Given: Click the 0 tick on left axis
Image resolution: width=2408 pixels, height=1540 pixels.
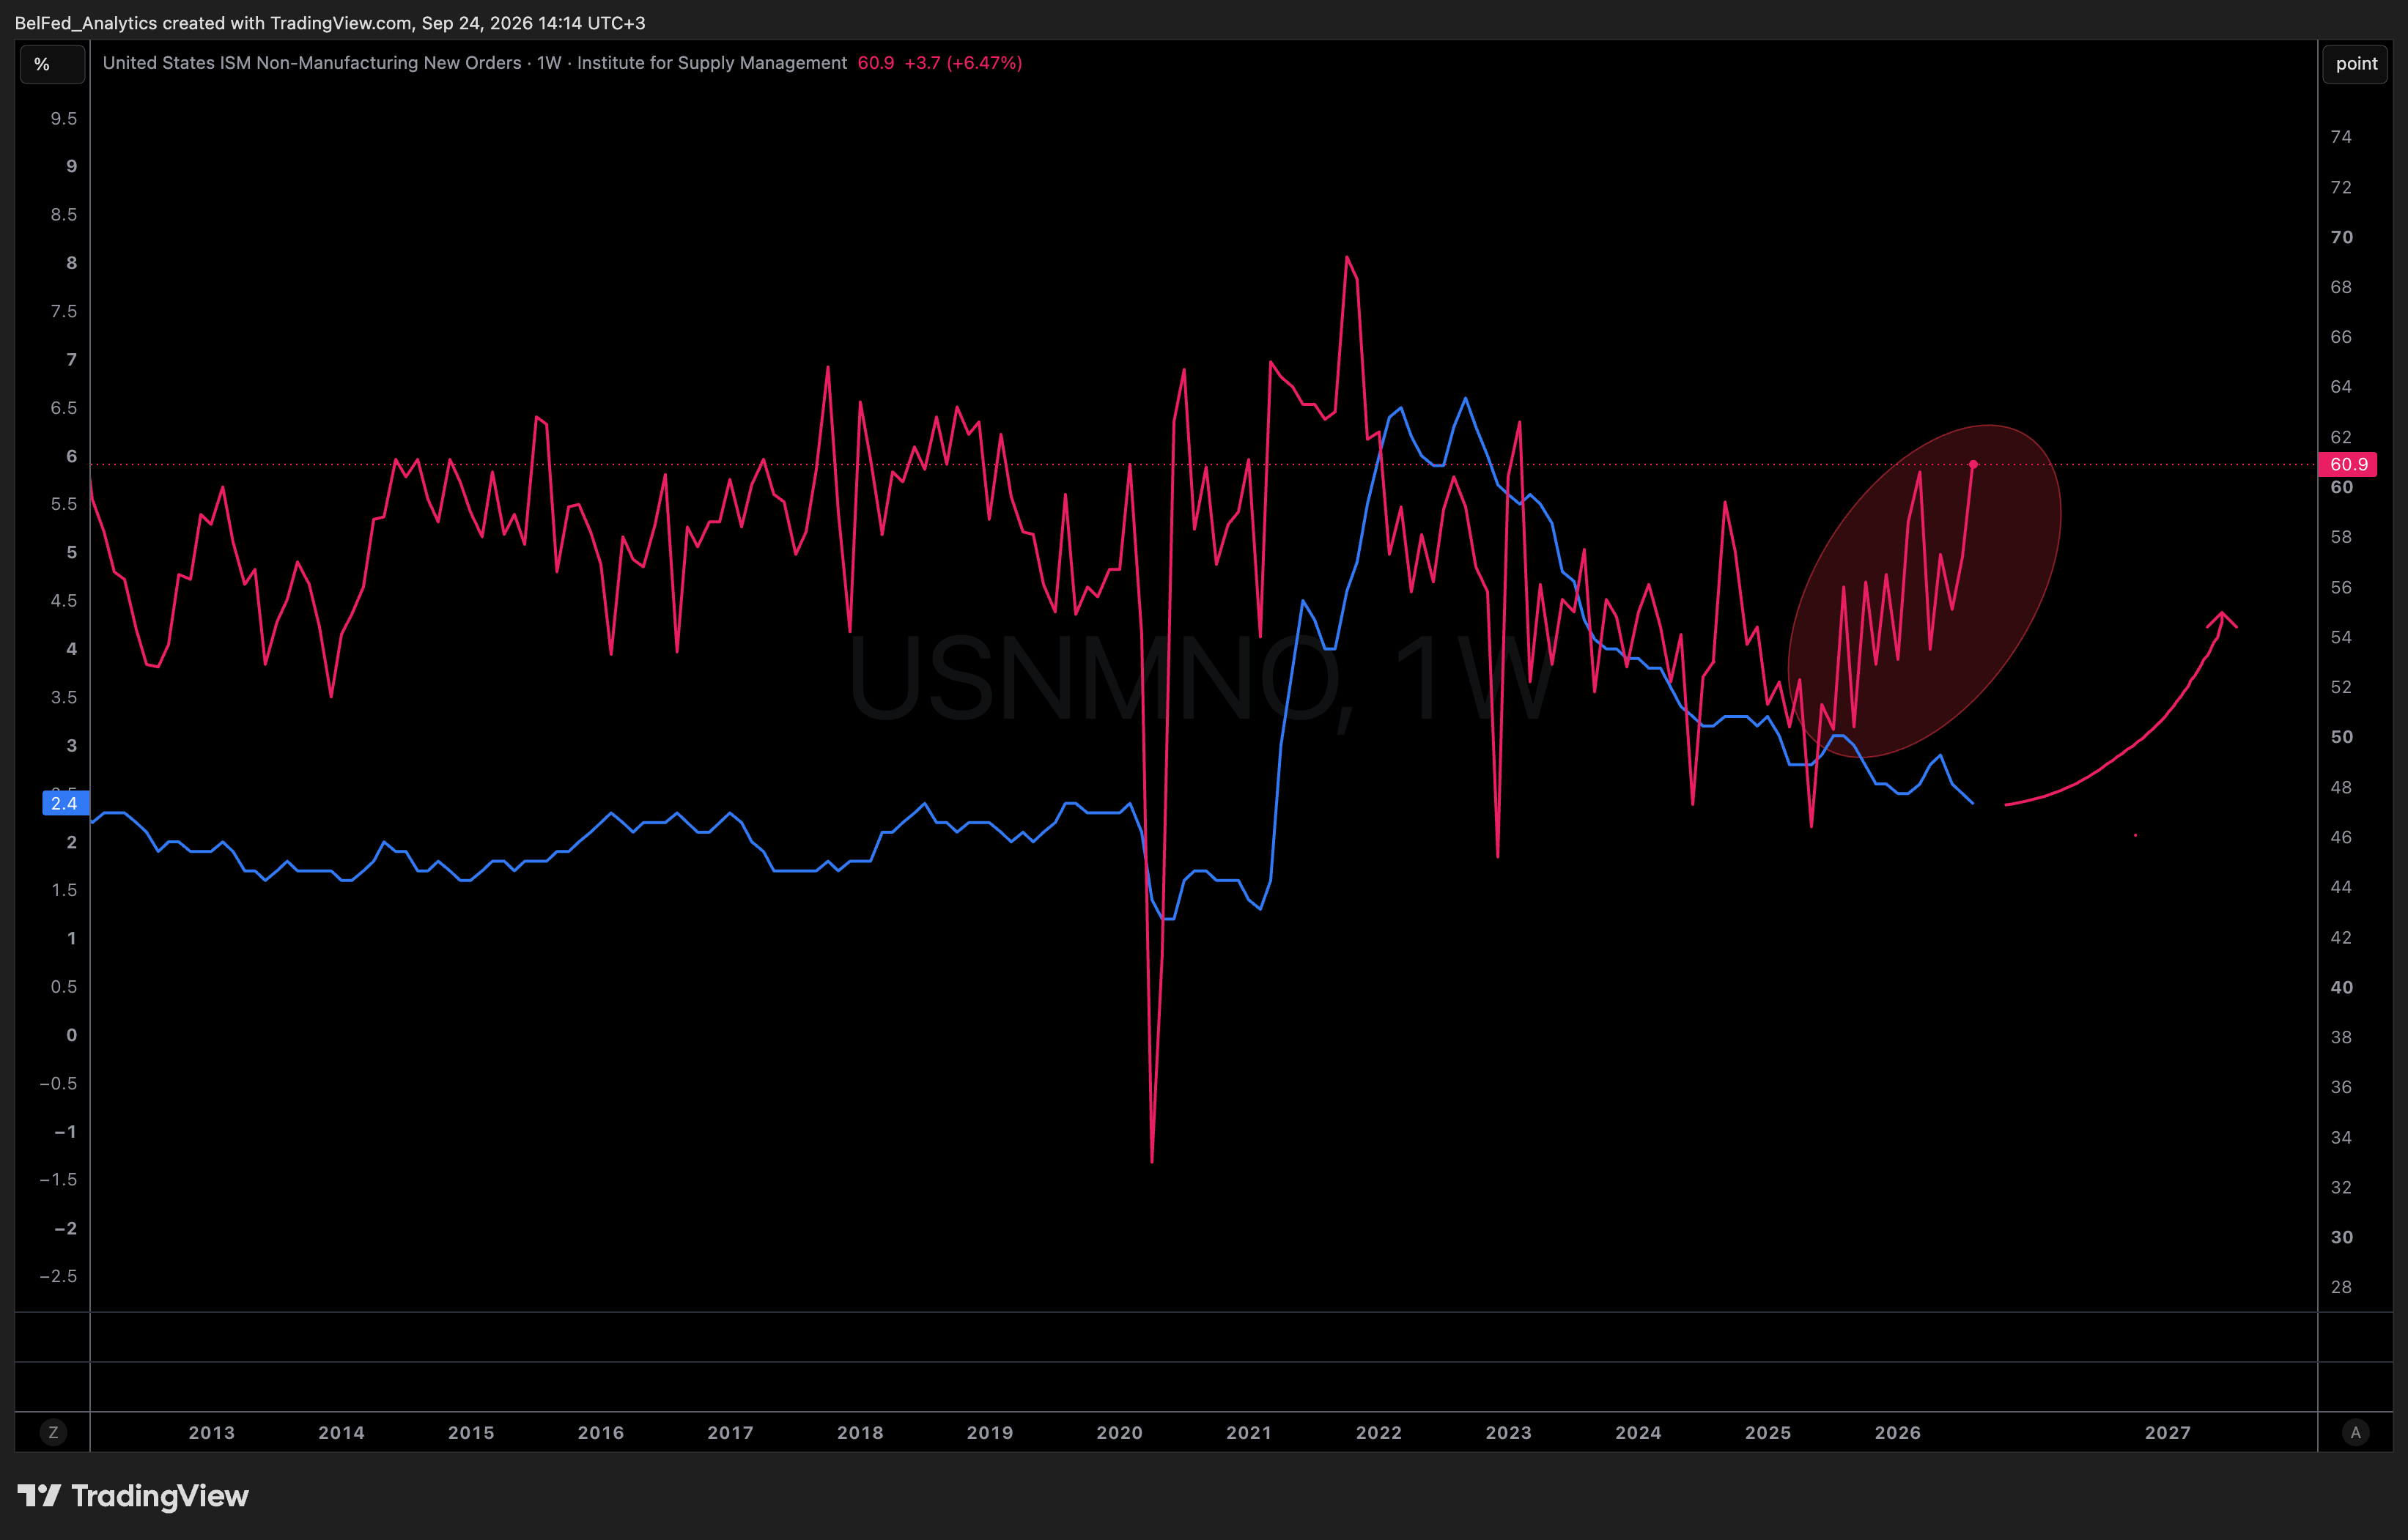Looking at the screenshot, I should coord(71,1035).
